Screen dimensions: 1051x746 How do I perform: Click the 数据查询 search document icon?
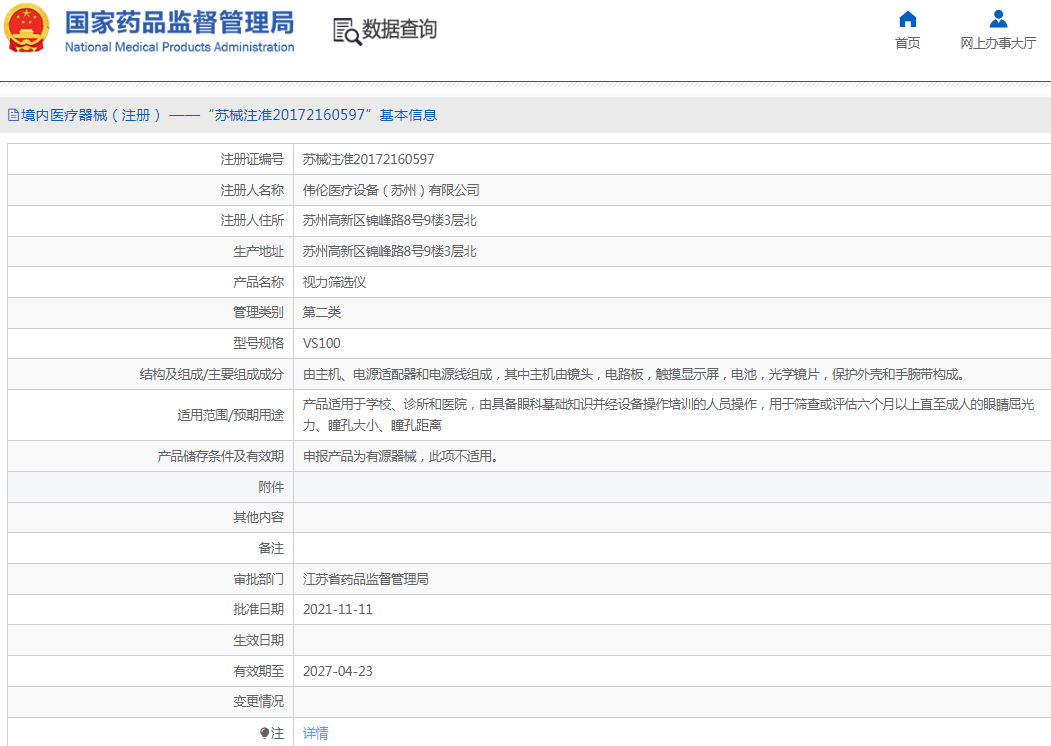click(x=347, y=32)
